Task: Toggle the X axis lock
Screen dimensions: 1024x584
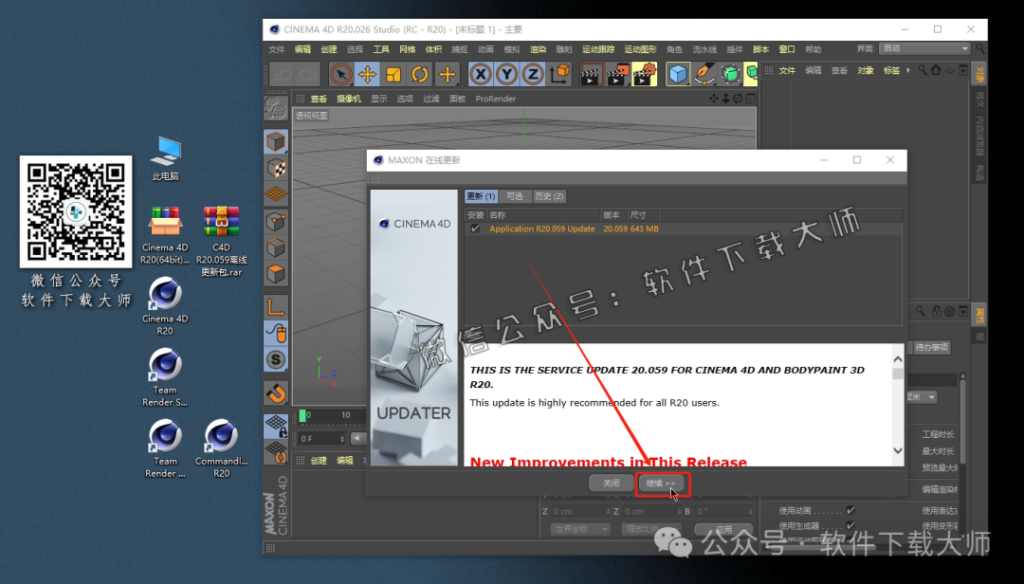Action: point(481,74)
